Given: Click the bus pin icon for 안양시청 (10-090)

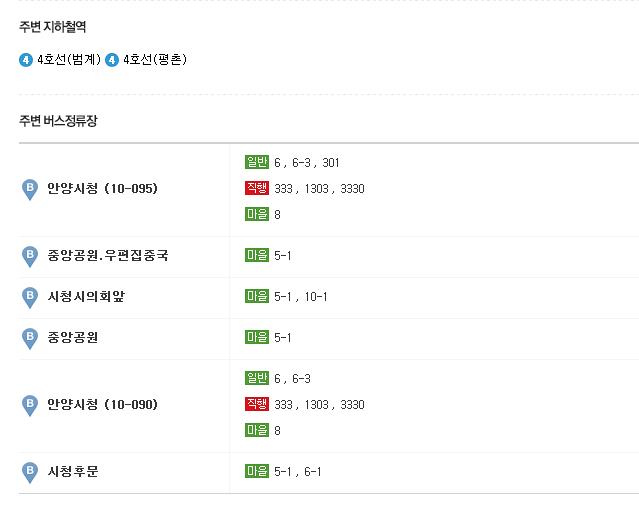Looking at the screenshot, I should 30,405.
